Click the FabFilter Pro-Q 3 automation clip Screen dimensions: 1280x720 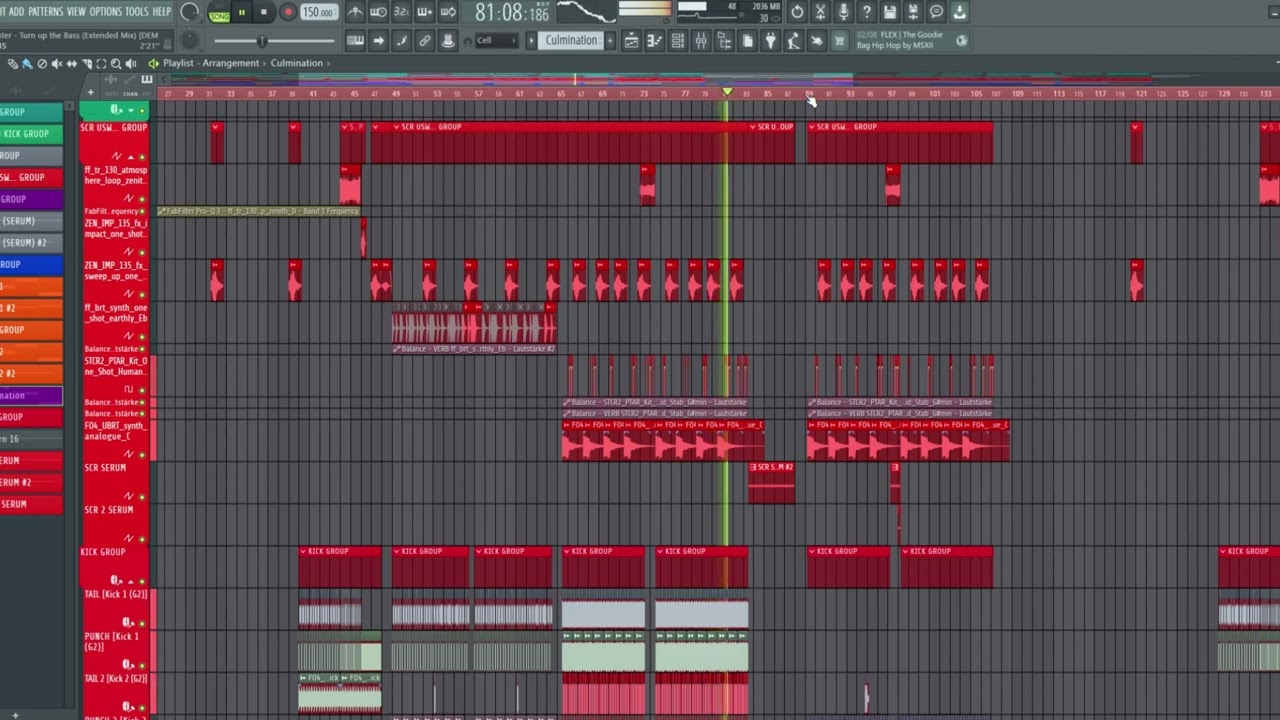point(258,211)
